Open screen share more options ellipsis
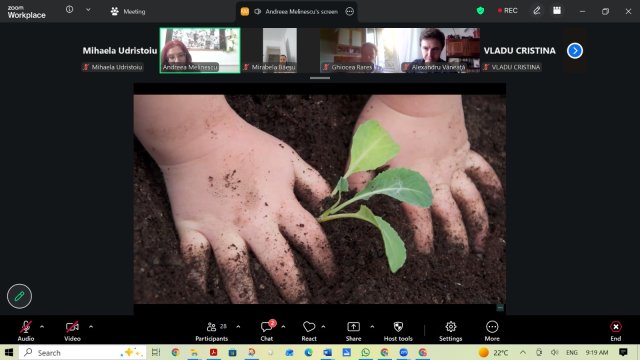Screen dimensions: 640x360 click(x=350, y=11)
